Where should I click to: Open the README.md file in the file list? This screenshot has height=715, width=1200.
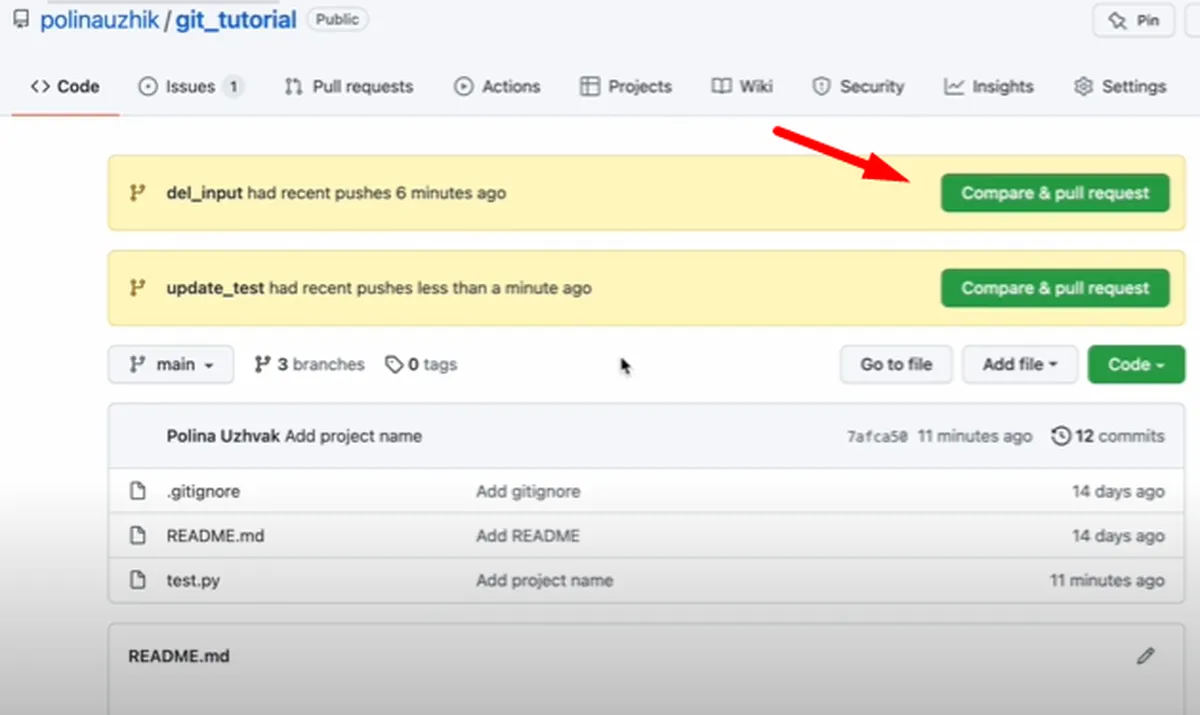click(x=215, y=536)
